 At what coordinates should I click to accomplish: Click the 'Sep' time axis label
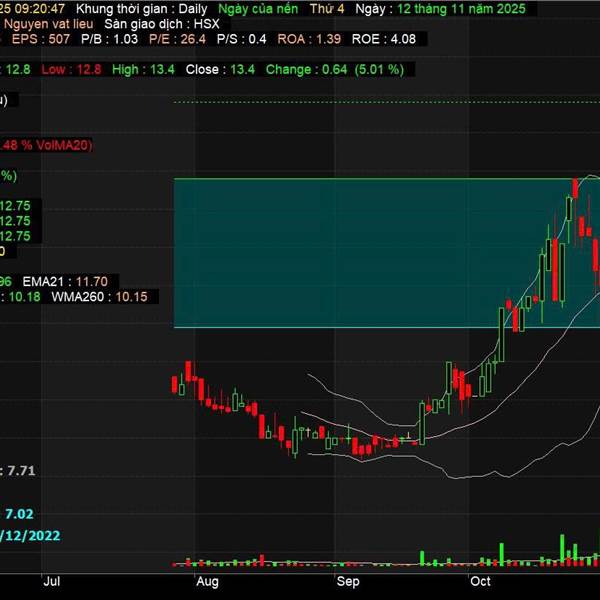pos(348,582)
